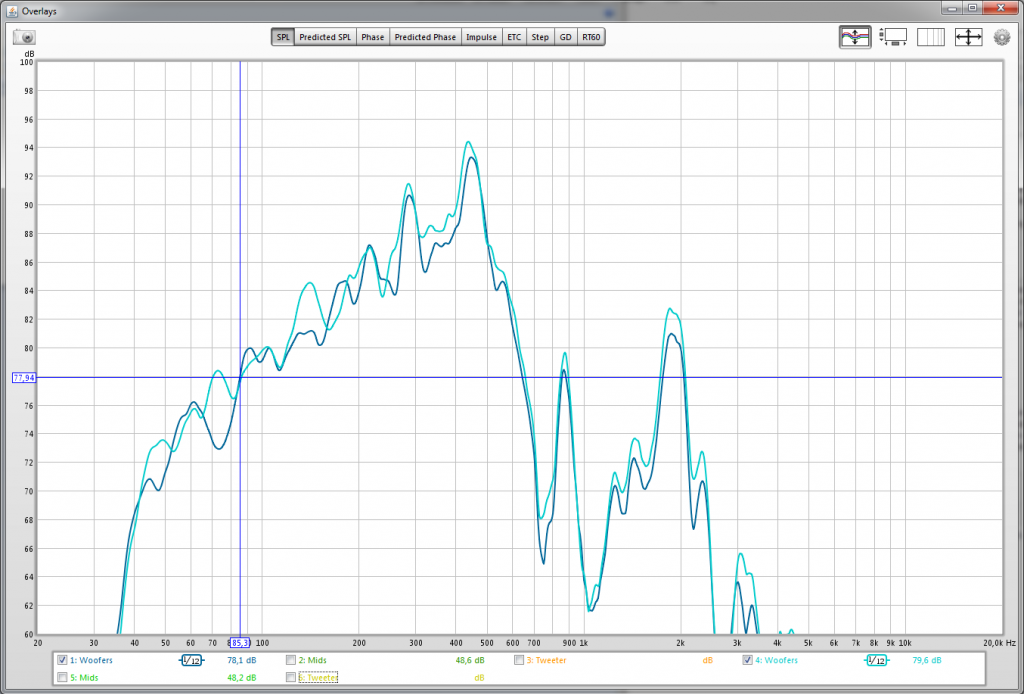Toggle graph scrollbars display icon
The image size is (1024, 694).
[x=893, y=37]
